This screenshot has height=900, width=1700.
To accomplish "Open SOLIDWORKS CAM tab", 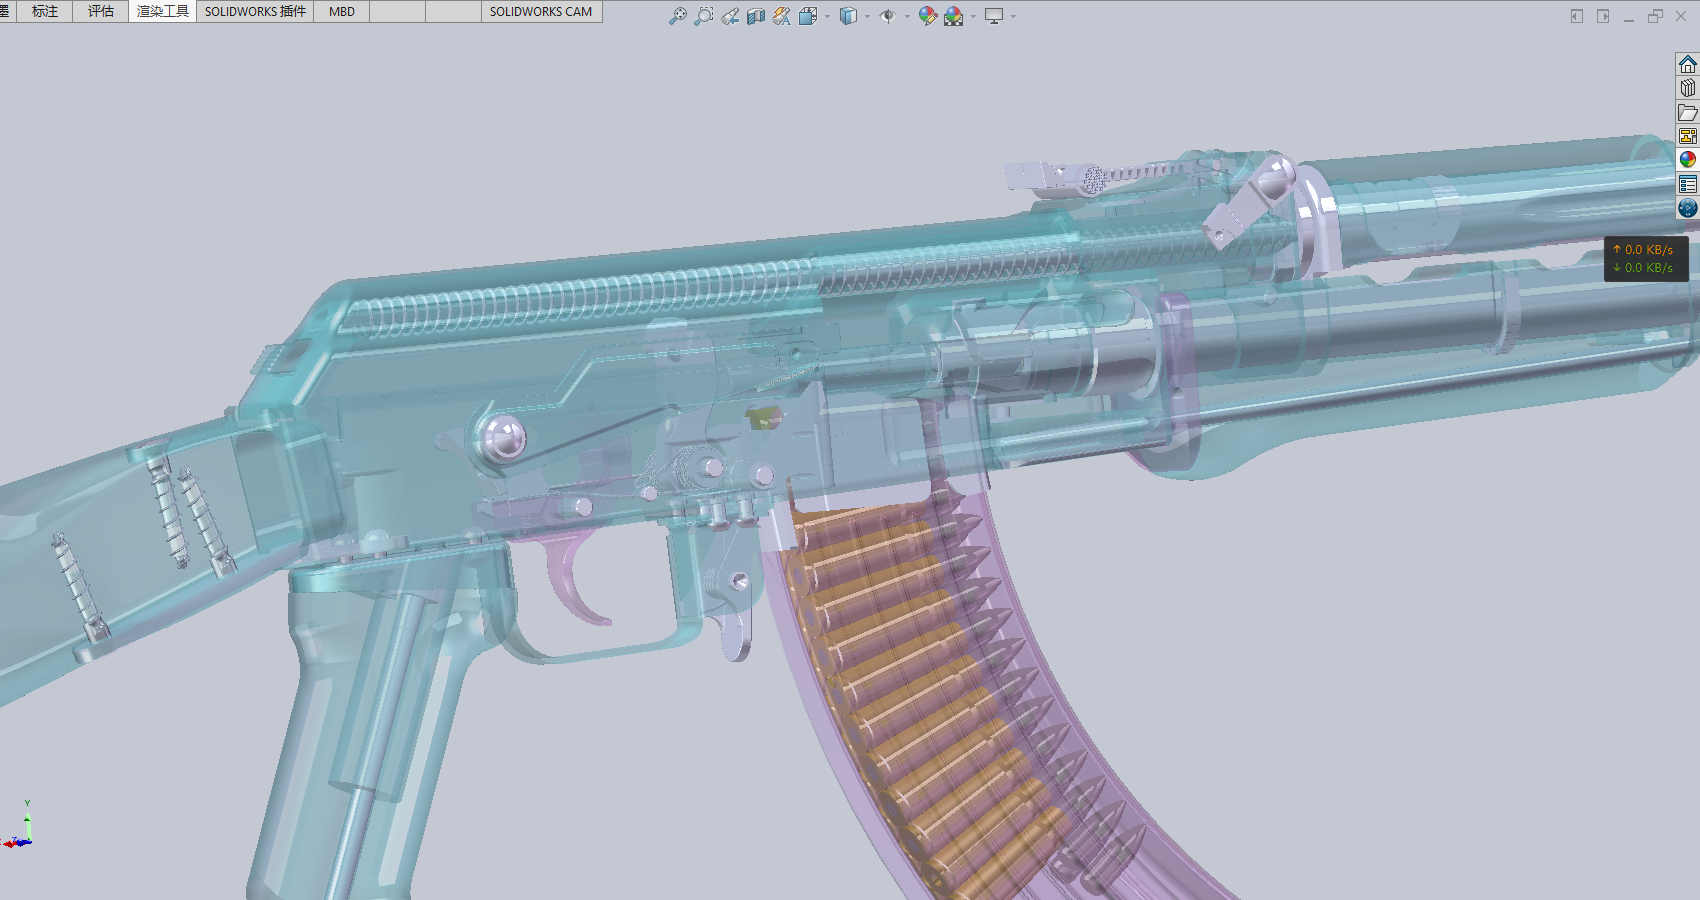I will 541,11.
